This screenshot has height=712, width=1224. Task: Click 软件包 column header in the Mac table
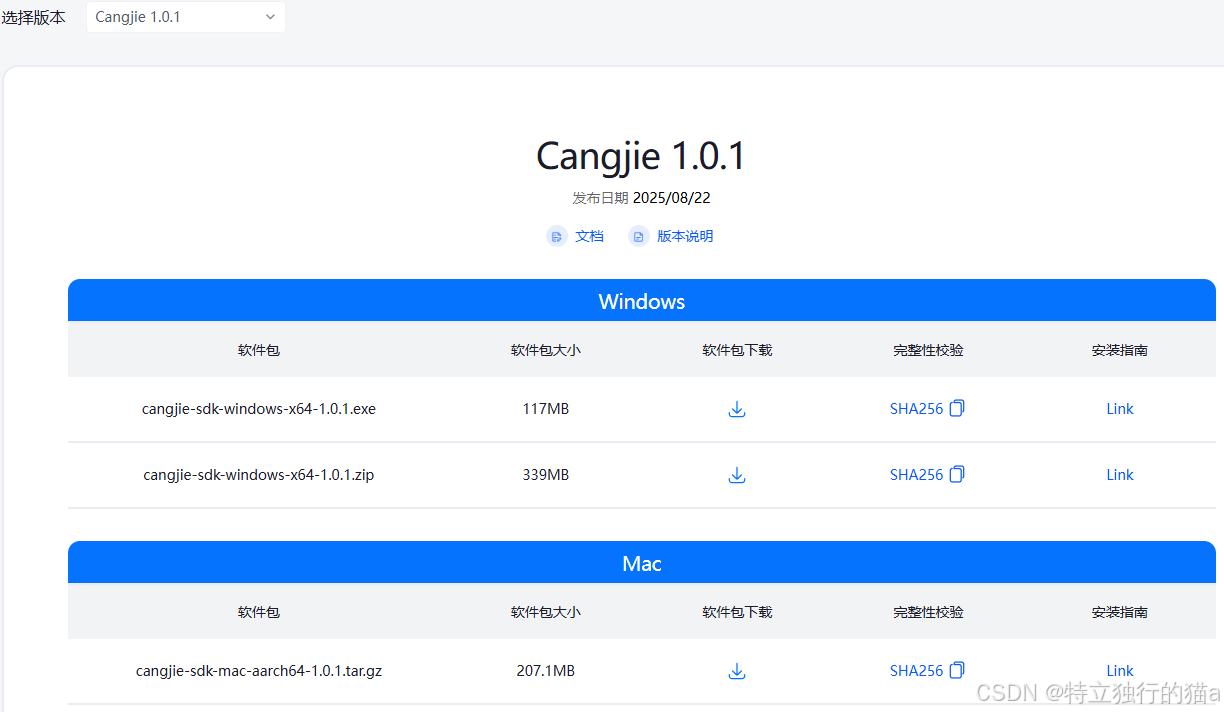[x=259, y=612]
